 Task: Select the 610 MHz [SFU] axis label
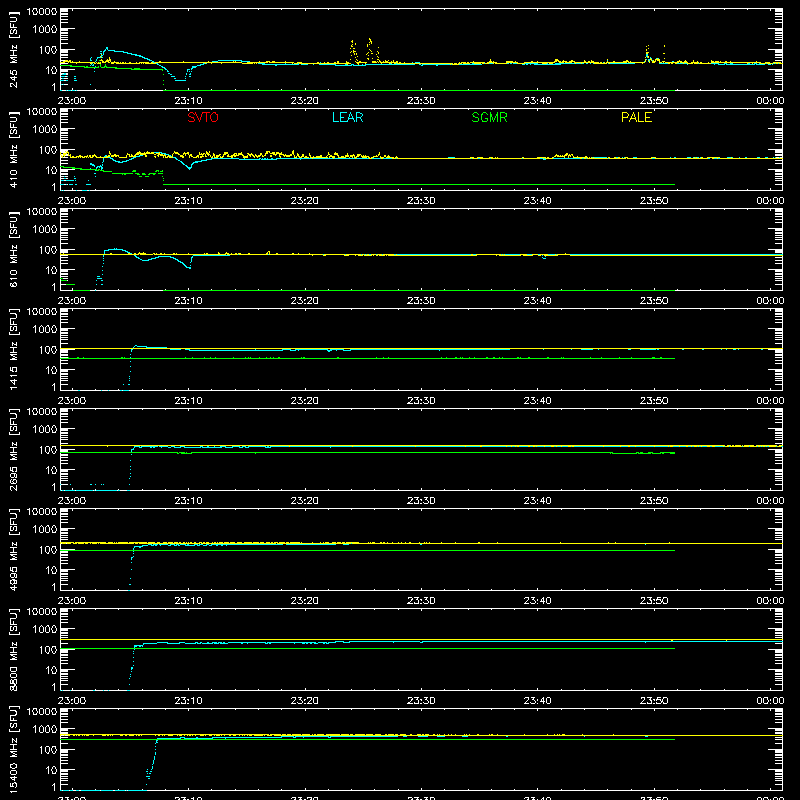click(14, 249)
